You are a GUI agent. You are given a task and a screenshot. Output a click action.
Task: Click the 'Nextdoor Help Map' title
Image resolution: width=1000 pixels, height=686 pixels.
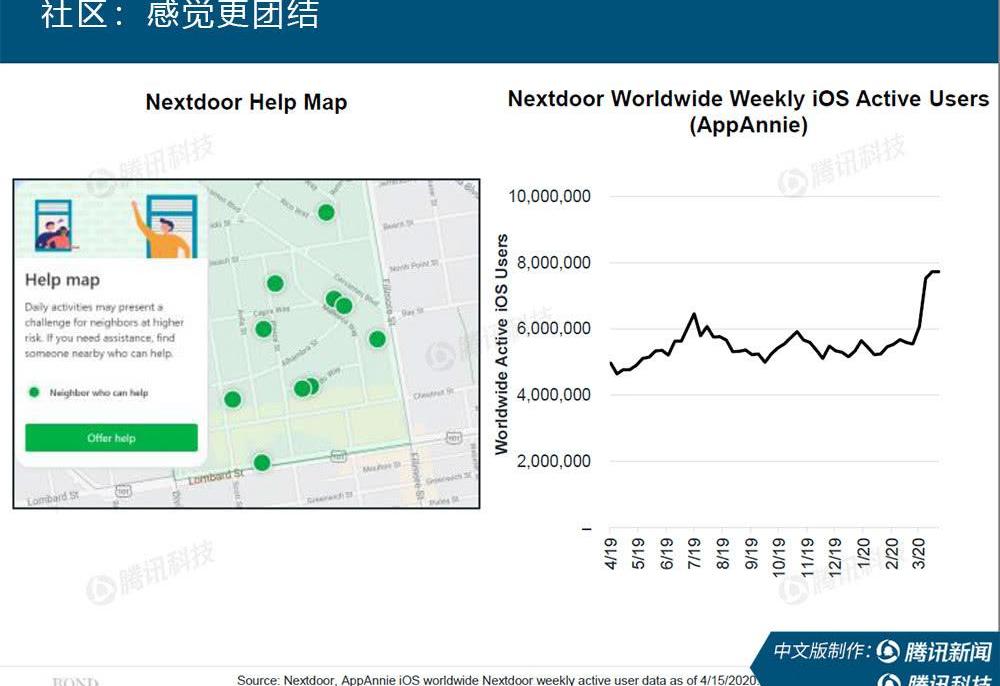(246, 102)
